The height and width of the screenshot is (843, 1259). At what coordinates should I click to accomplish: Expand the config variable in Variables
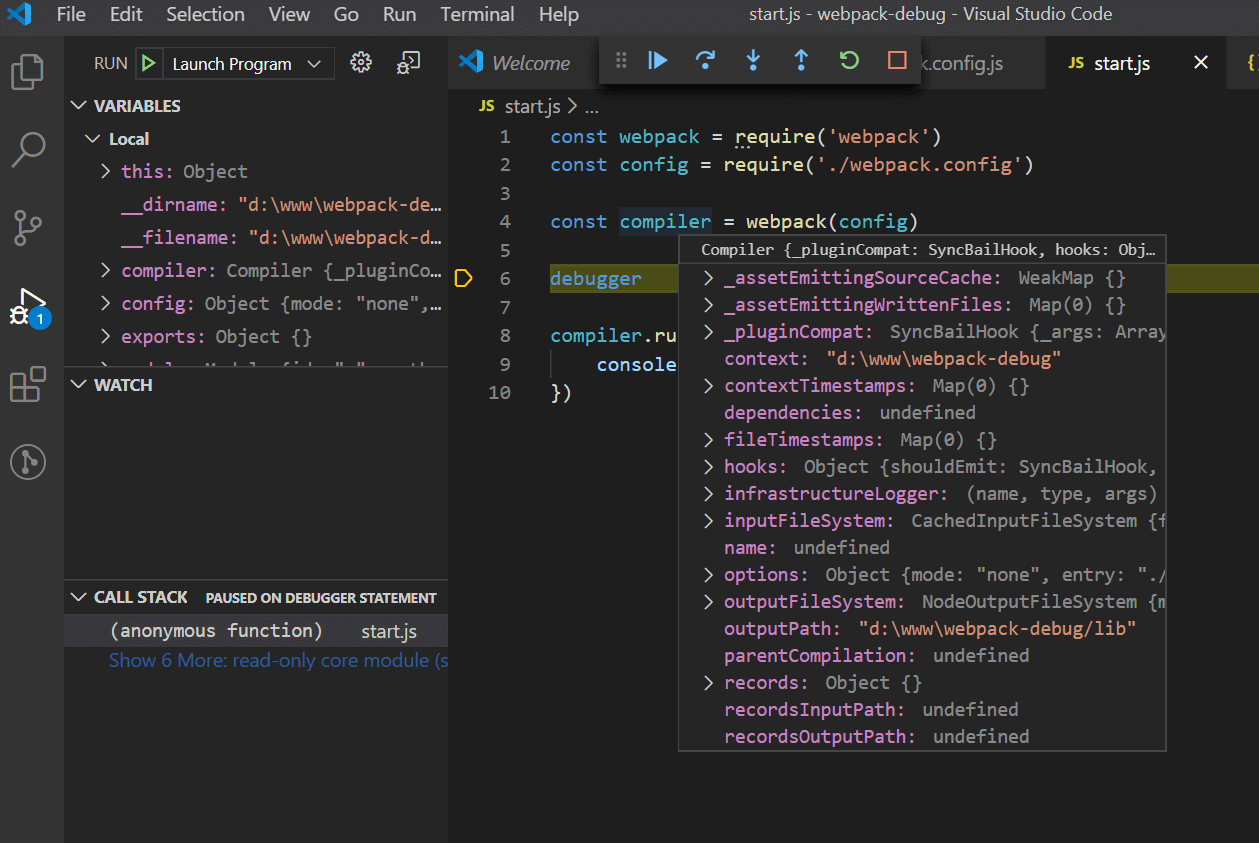106,304
